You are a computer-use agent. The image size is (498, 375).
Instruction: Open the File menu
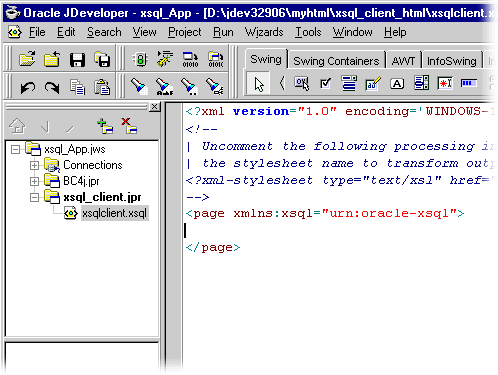click(x=37, y=32)
